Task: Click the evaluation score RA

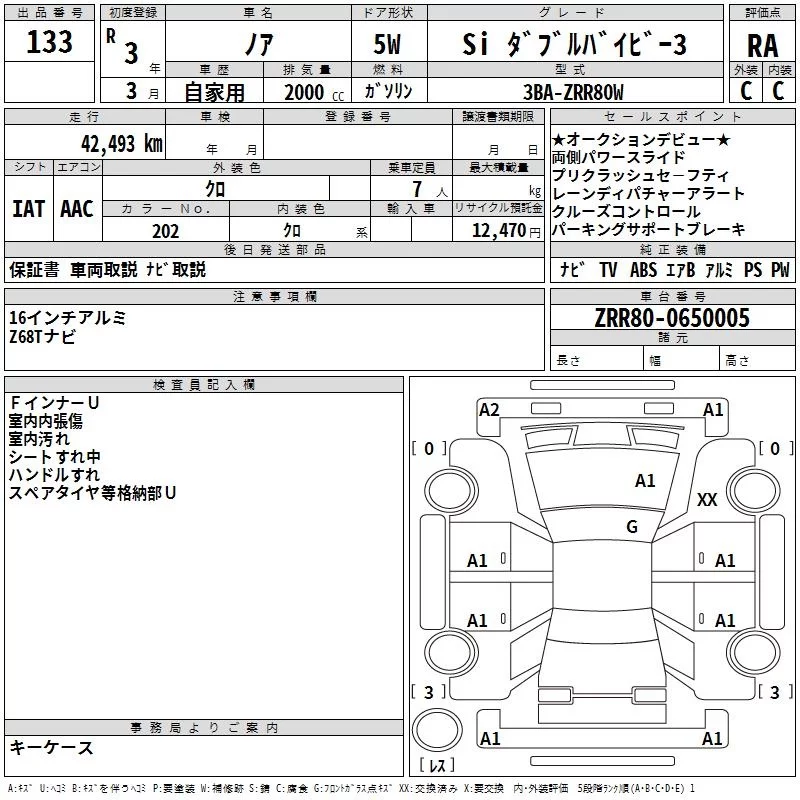Action: pyautogui.click(x=762, y=46)
